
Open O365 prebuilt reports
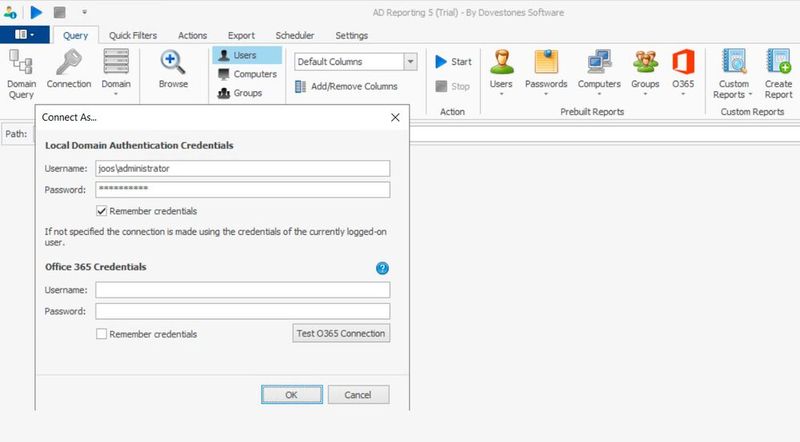(x=683, y=71)
